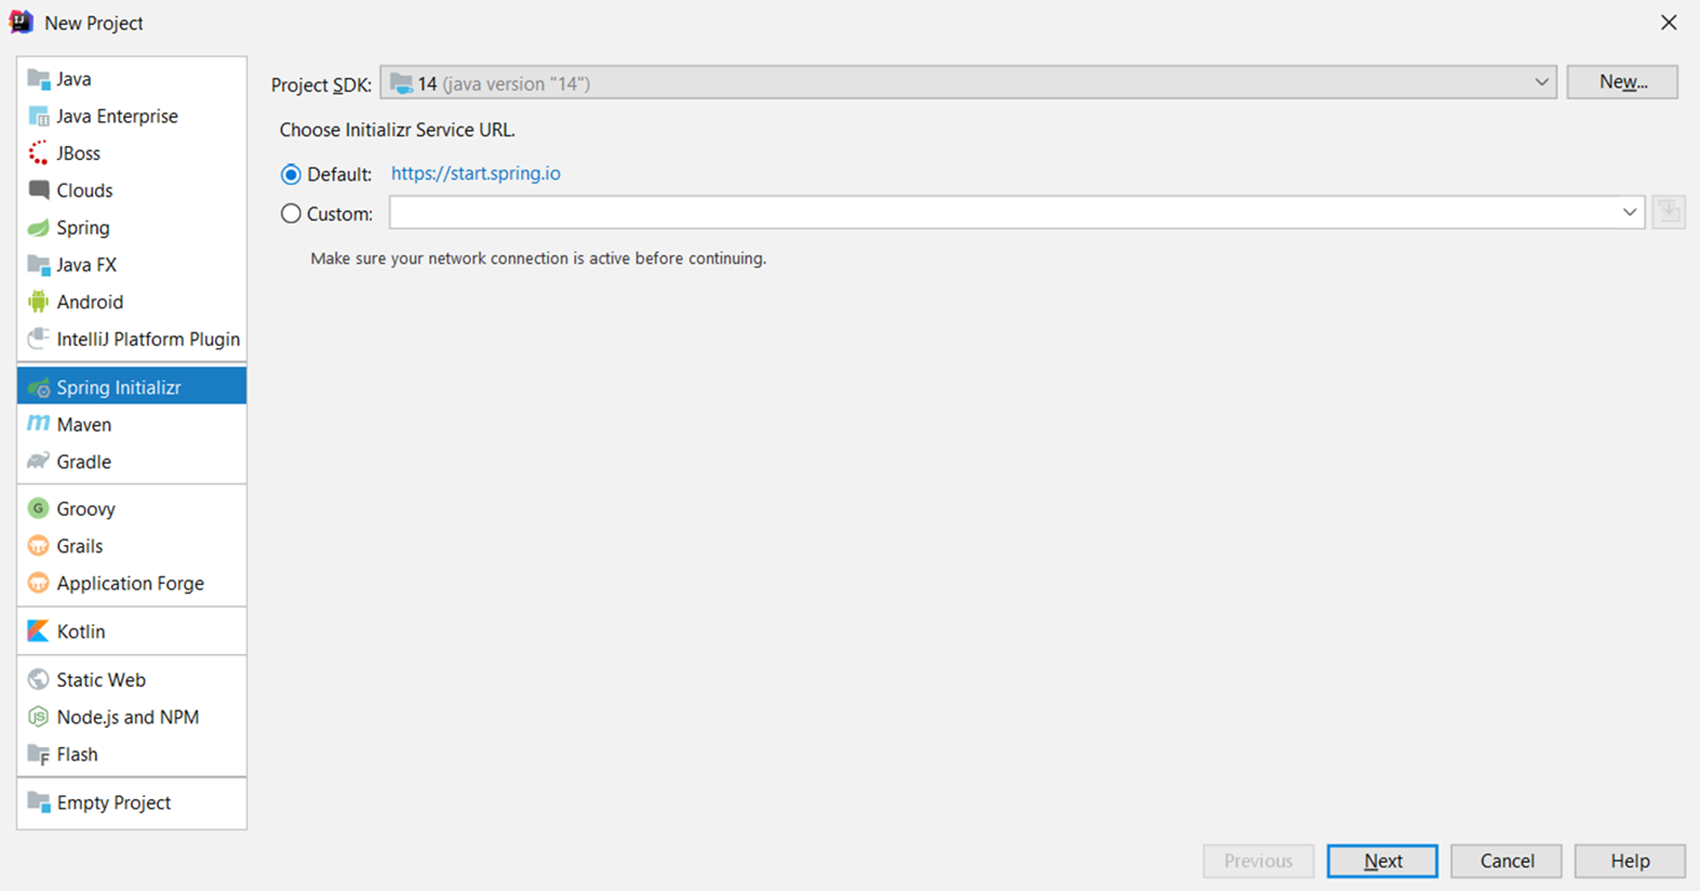
Task: Click the Gradle elephant icon
Action: pyautogui.click(x=38, y=461)
